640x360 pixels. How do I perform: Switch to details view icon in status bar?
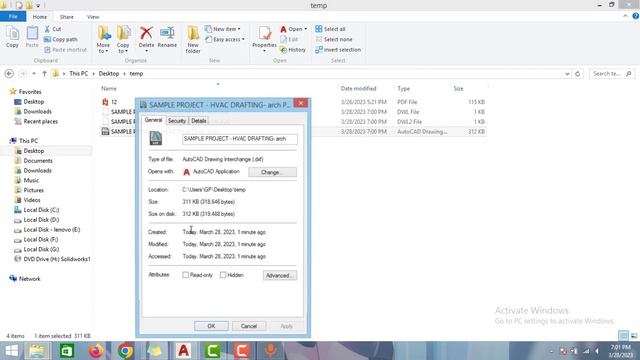coord(623,336)
